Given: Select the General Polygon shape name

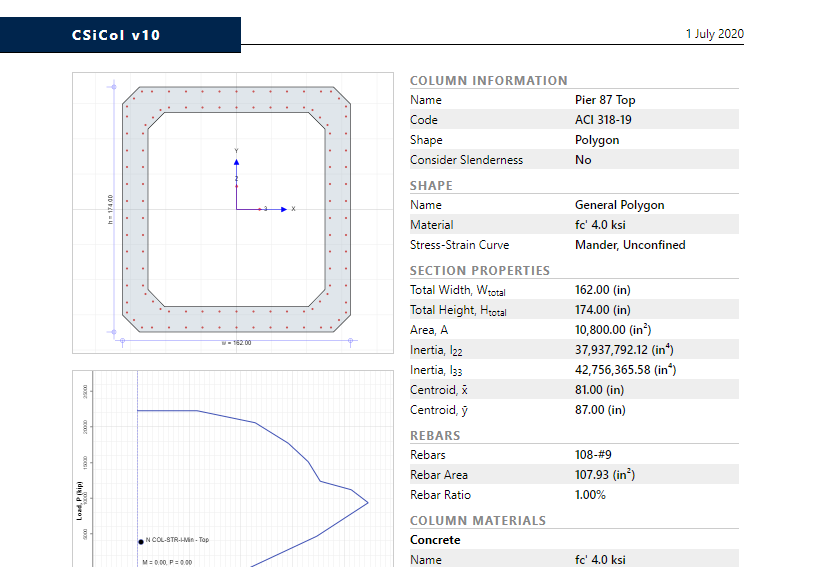Looking at the screenshot, I should point(619,205).
